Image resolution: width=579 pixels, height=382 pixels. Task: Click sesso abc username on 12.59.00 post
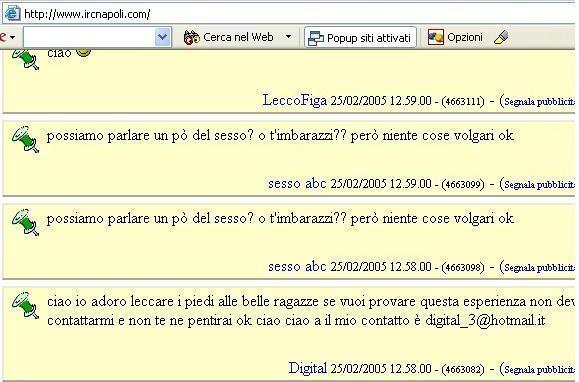point(297,183)
